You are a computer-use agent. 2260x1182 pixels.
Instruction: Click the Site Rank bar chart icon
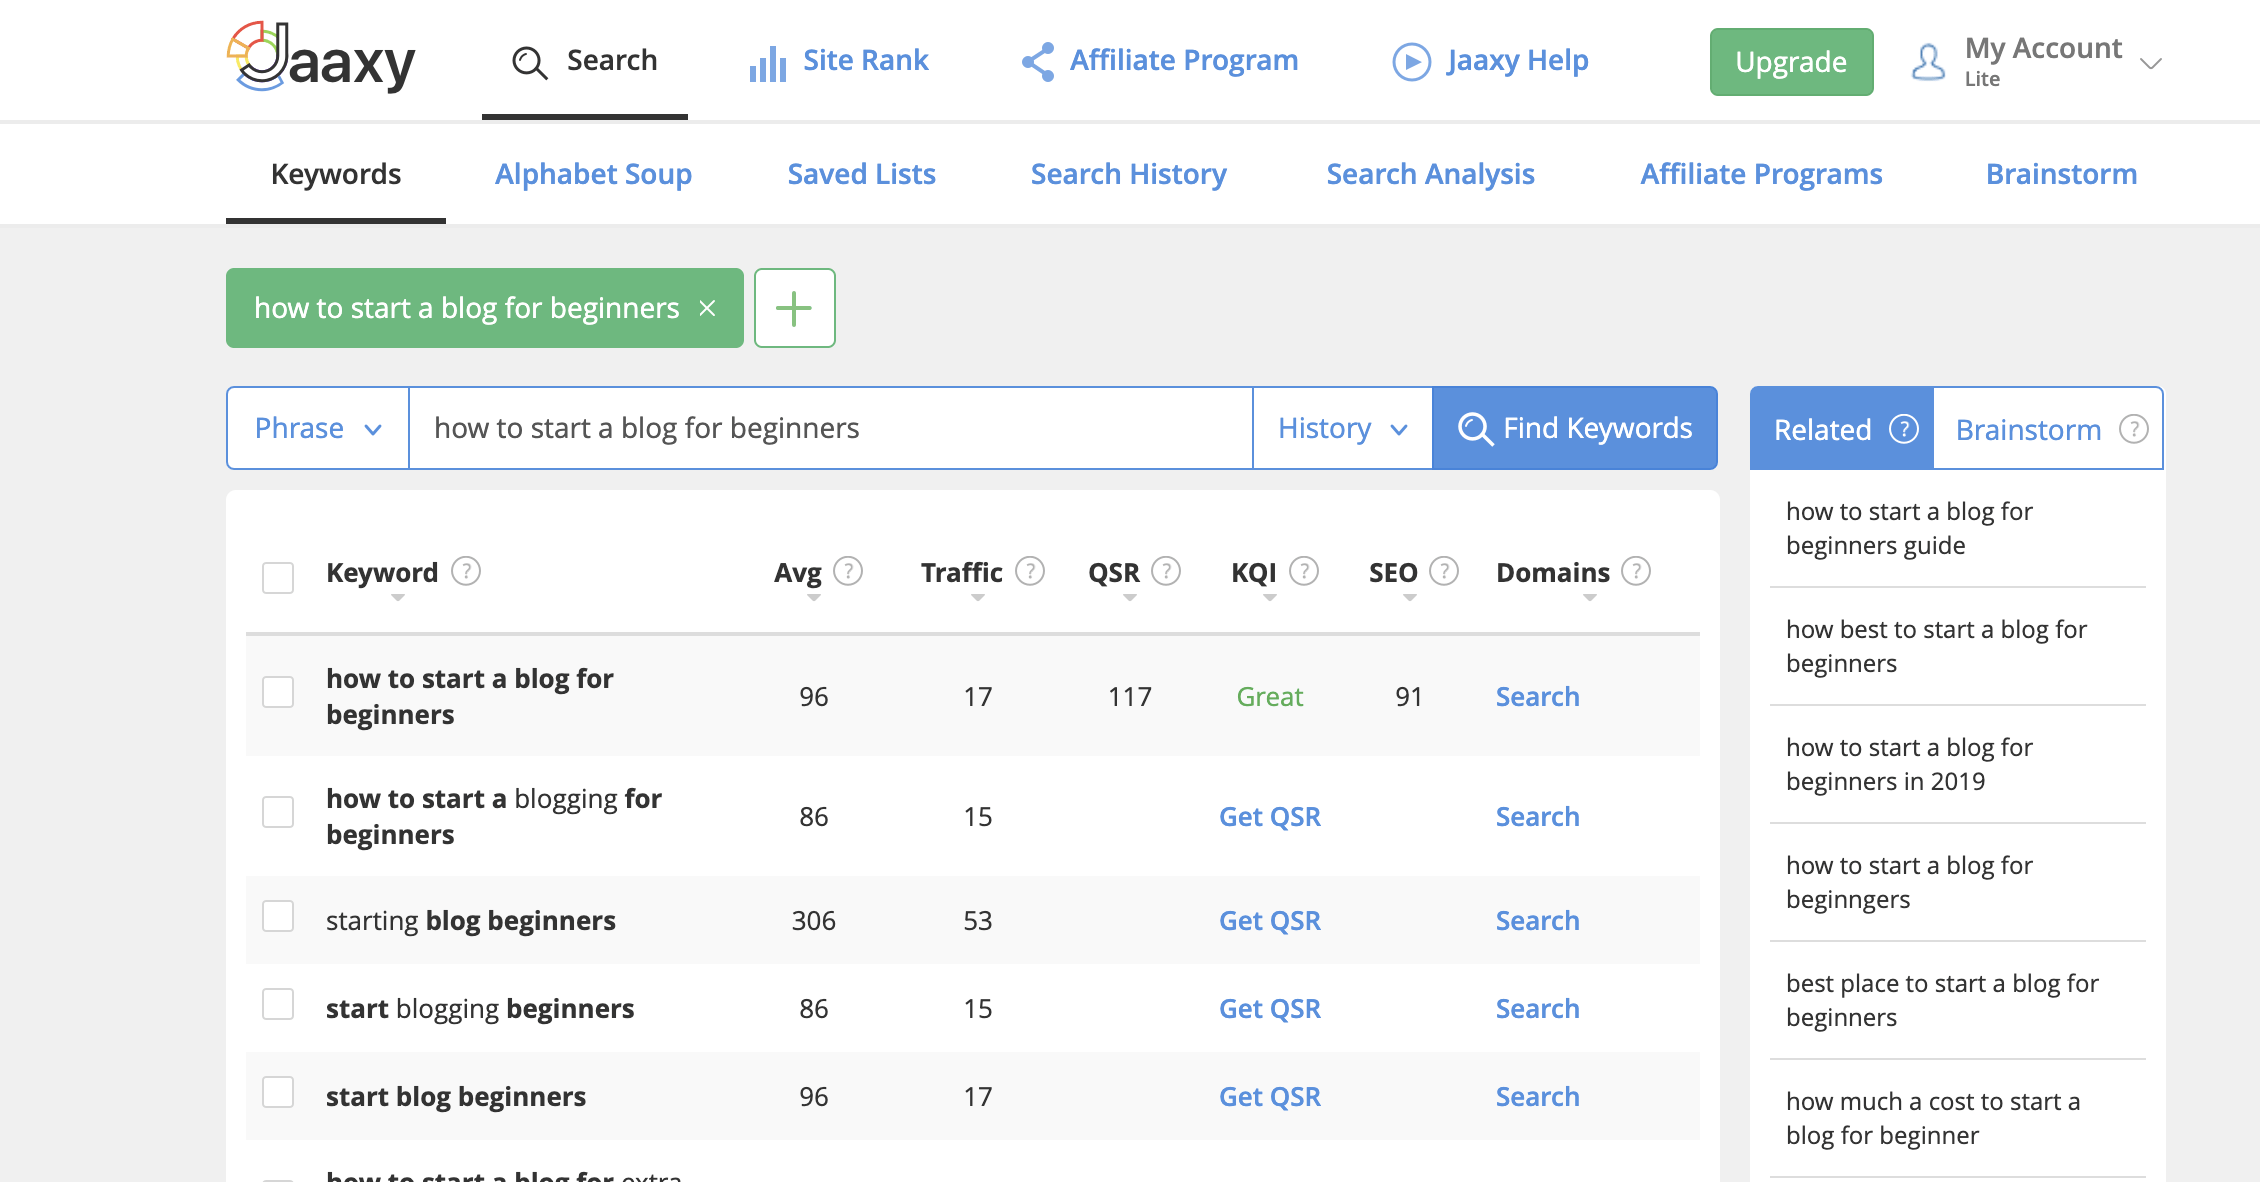(x=768, y=64)
